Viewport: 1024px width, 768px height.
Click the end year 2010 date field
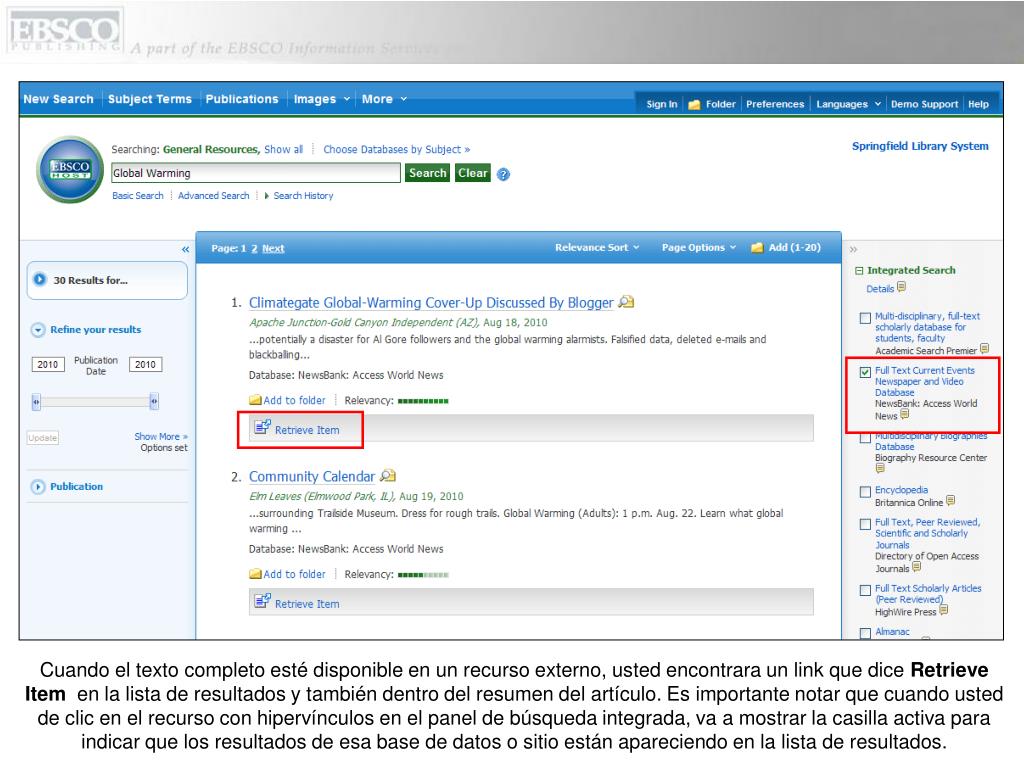point(145,364)
